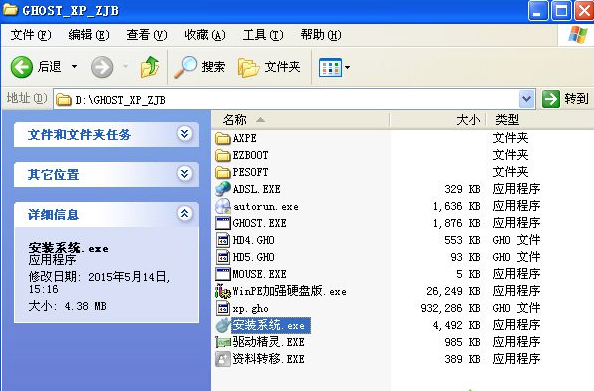The image size is (594, 391).
Task: Select the HD5.GHO file icon
Action: 223,257
